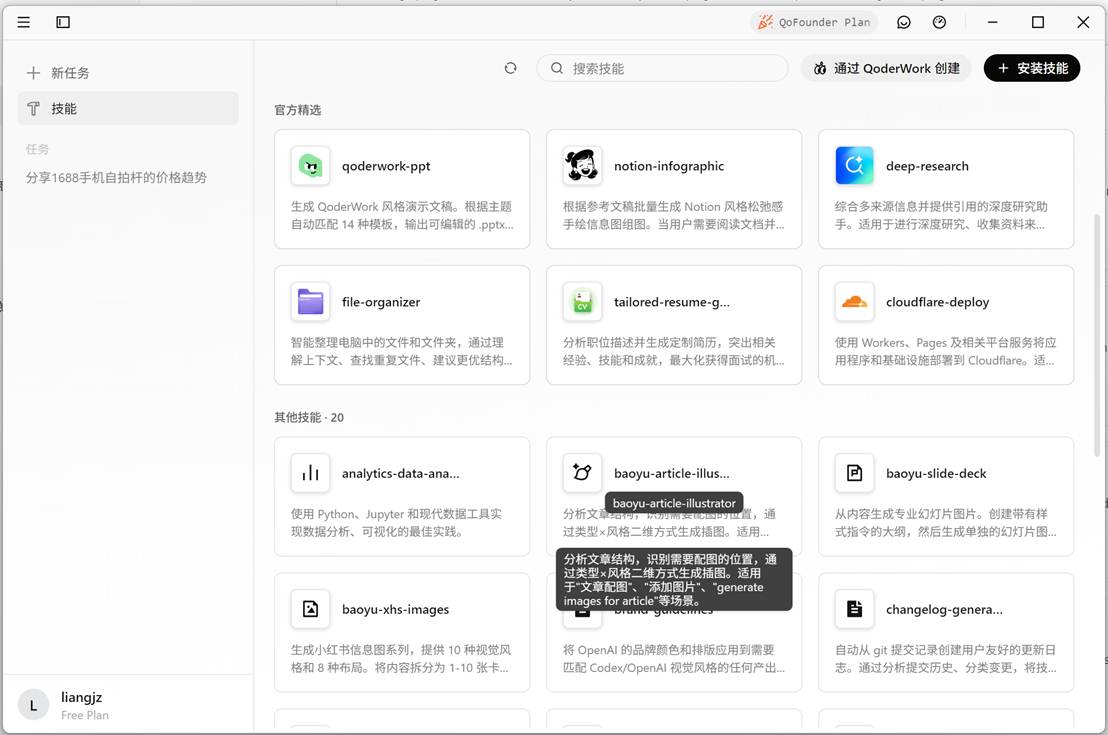Click the 官方精选 section heading

(297, 110)
